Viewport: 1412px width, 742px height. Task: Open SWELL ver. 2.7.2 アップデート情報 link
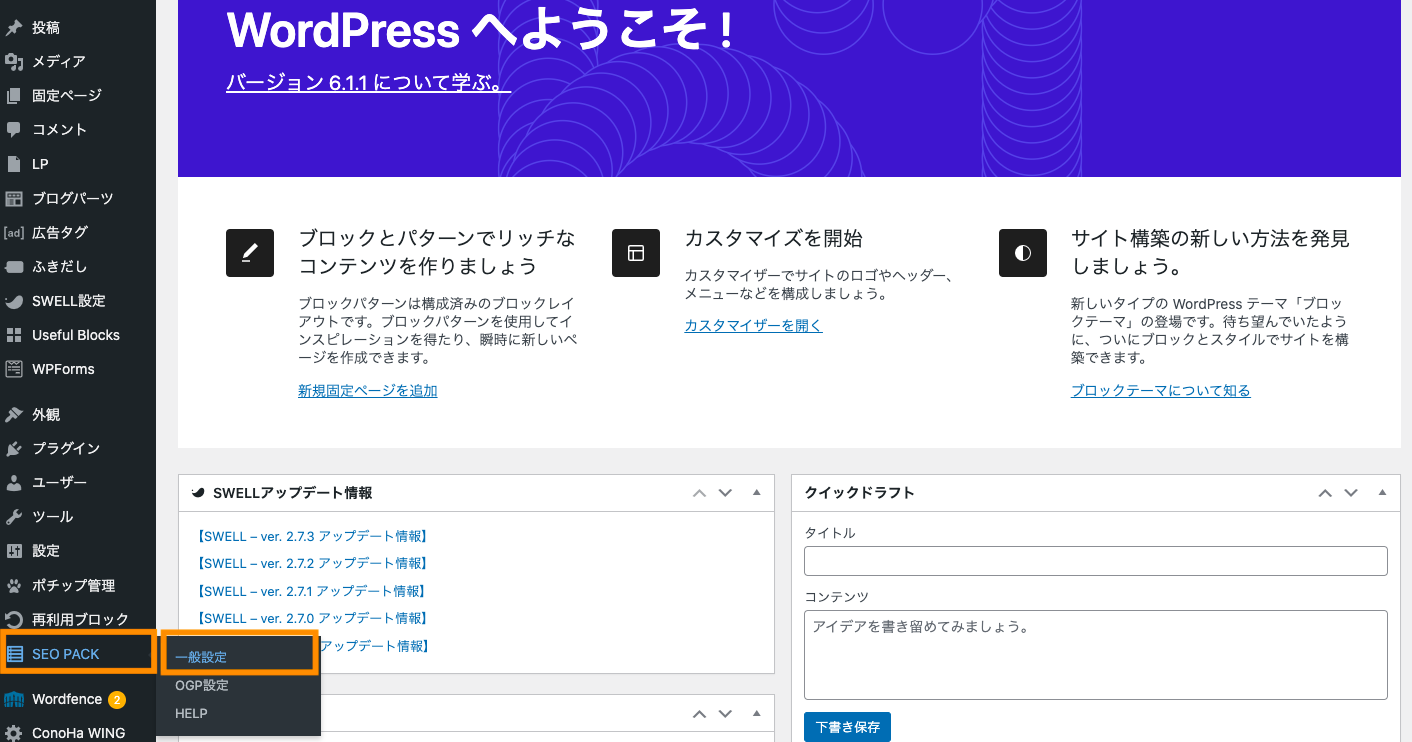[314, 563]
